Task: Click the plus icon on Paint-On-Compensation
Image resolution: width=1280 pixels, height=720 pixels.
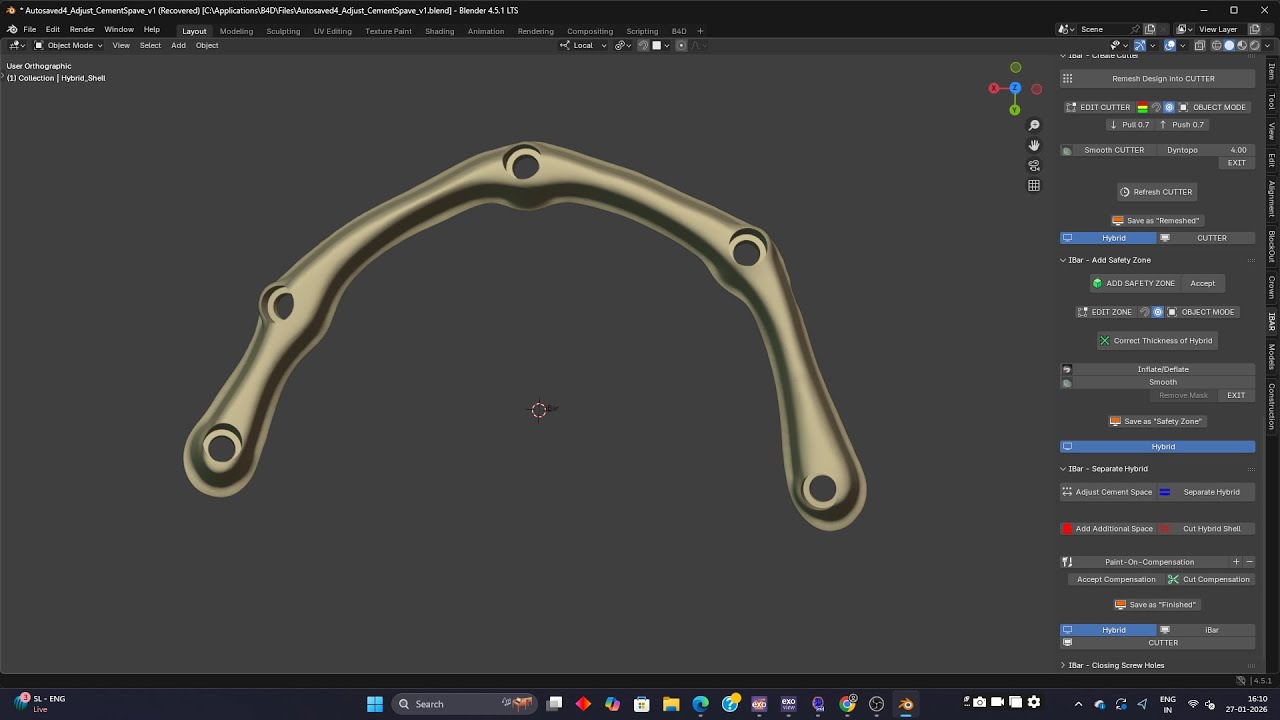Action: [1236, 562]
